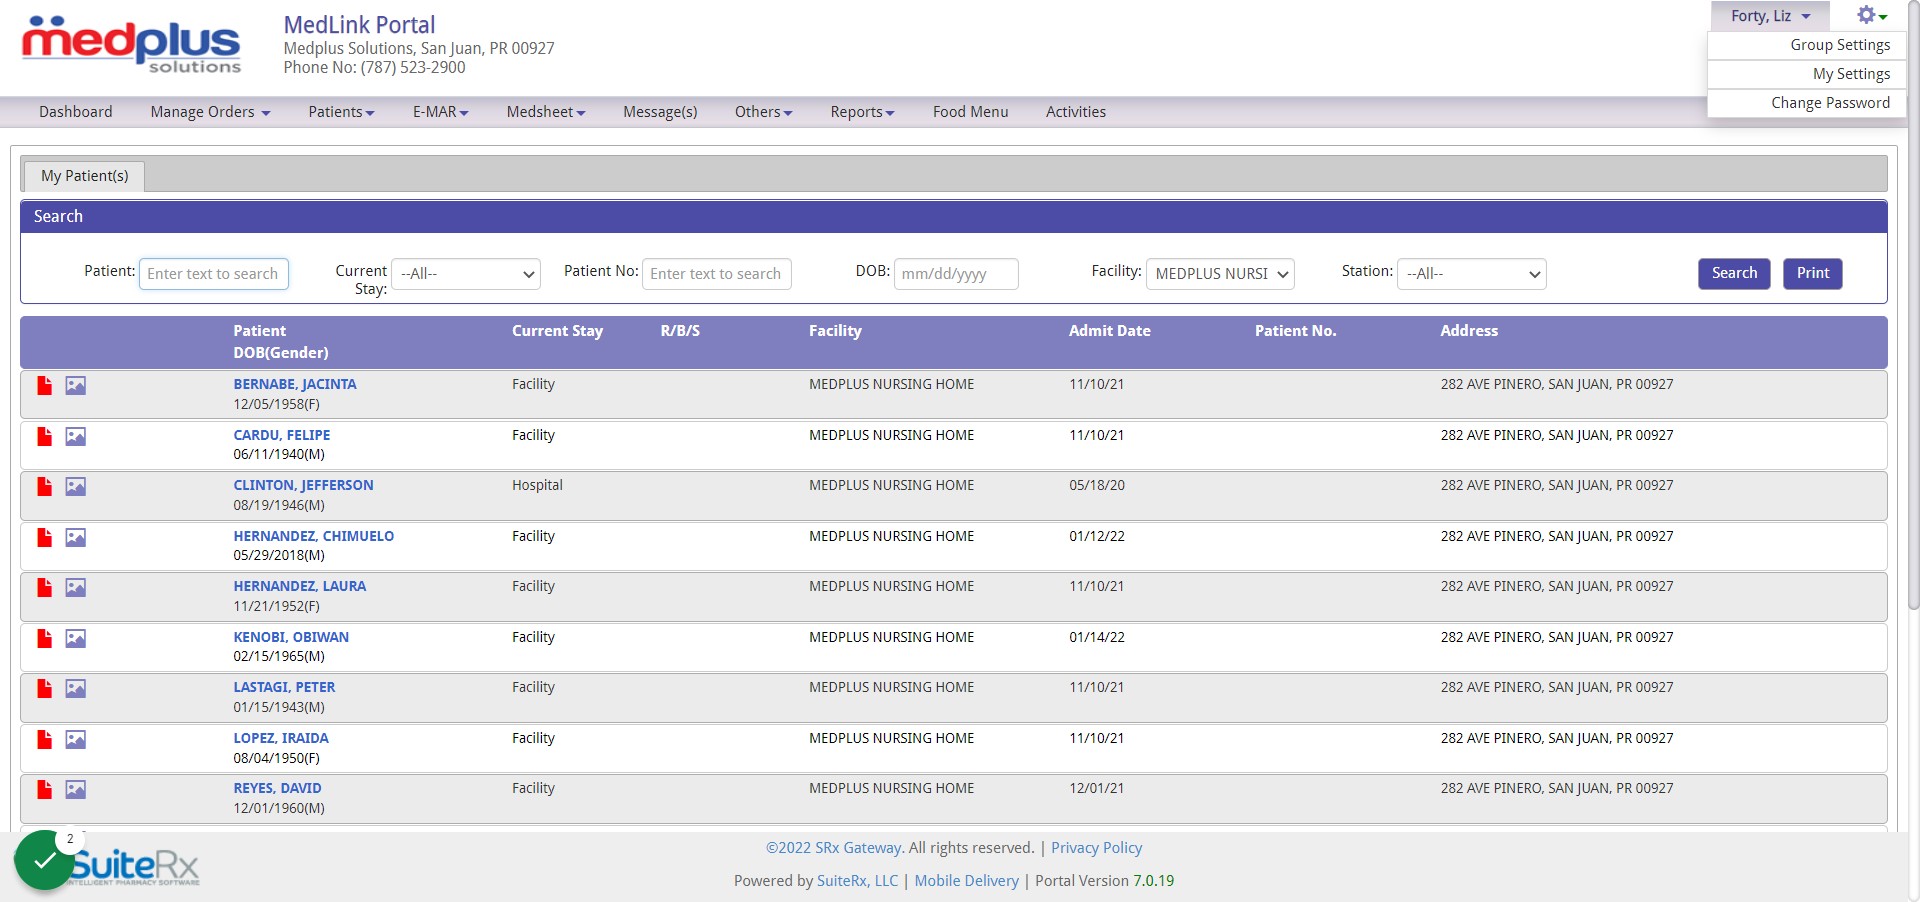This screenshot has width=1920, height=902.
Task: Choose Change Password in the user menu
Action: [x=1807, y=103]
